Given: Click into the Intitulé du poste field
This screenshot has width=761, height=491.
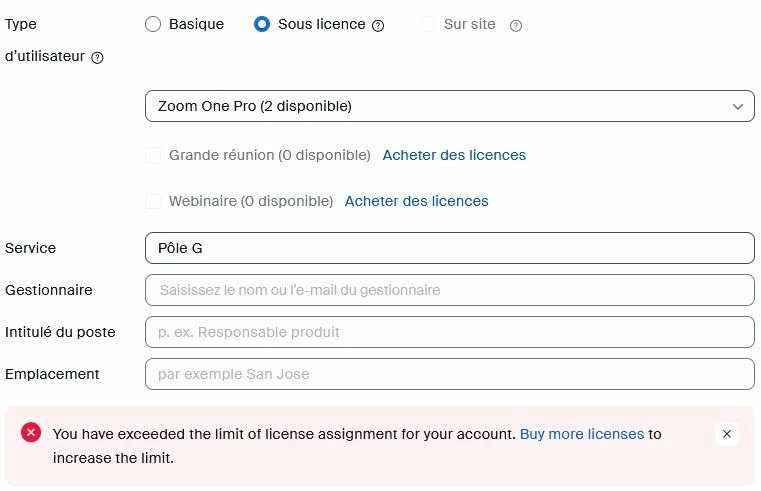Looking at the screenshot, I should pos(449,332).
